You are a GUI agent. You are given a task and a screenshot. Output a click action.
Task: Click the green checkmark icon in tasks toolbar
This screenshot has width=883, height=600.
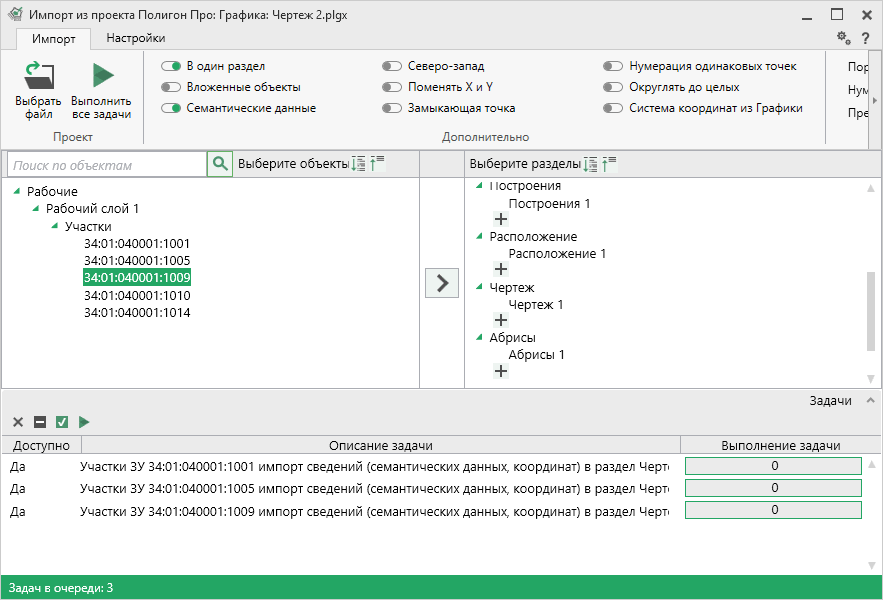[x=62, y=422]
